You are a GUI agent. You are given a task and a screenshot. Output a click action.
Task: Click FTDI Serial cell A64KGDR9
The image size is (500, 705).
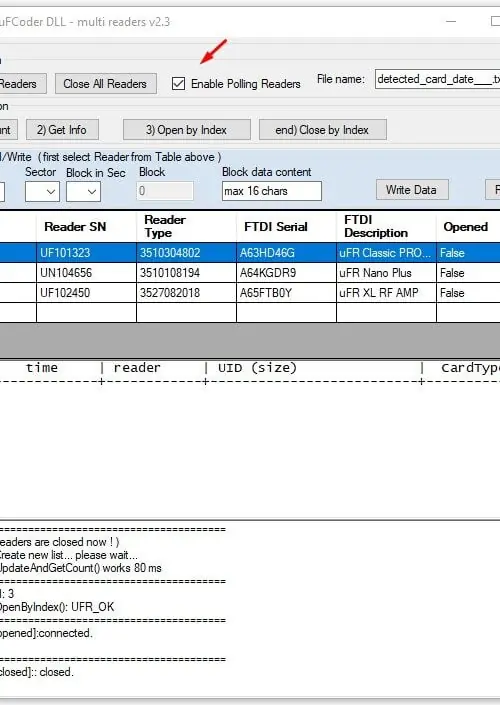point(286,273)
